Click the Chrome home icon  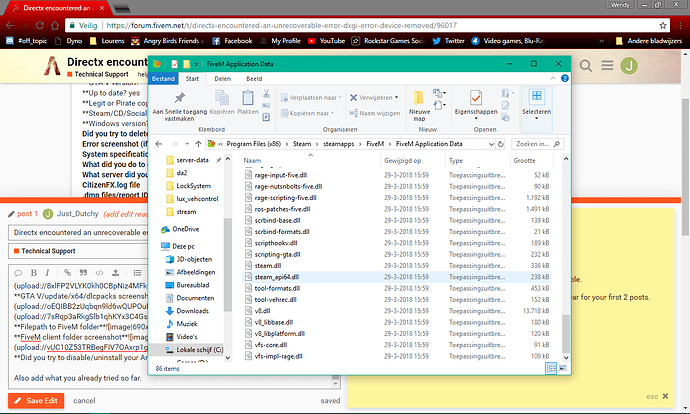pyautogui.click(x=55, y=26)
